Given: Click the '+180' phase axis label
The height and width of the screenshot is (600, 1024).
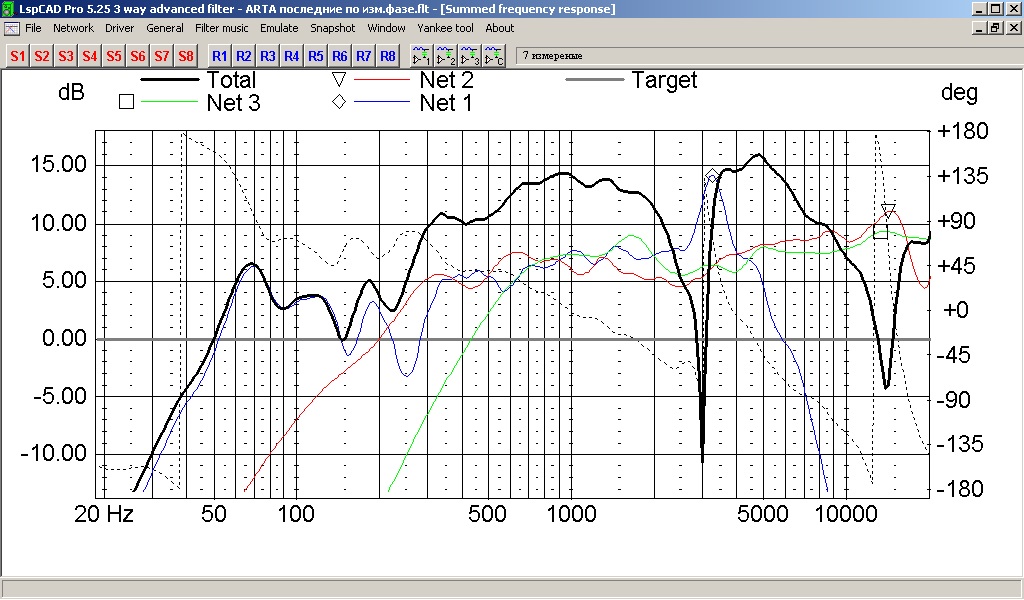Looking at the screenshot, I should tap(963, 131).
